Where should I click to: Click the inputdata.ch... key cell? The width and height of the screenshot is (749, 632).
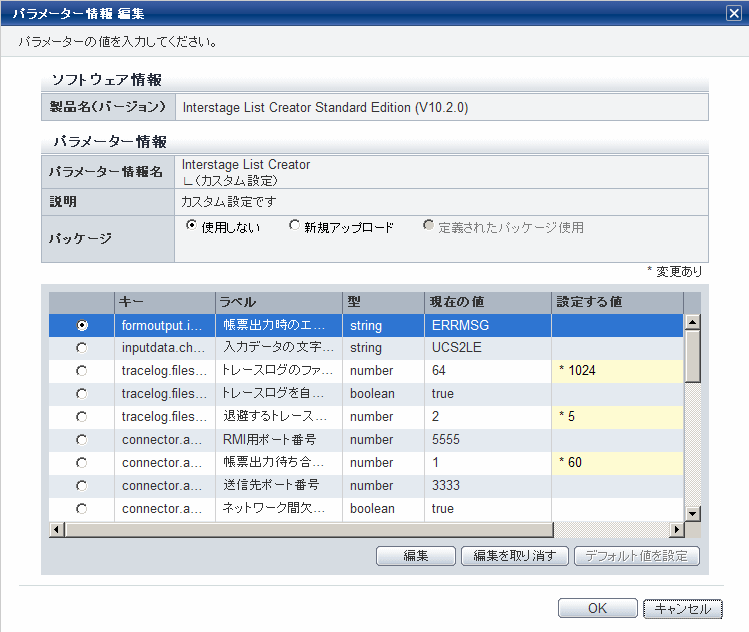[x=165, y=348]
